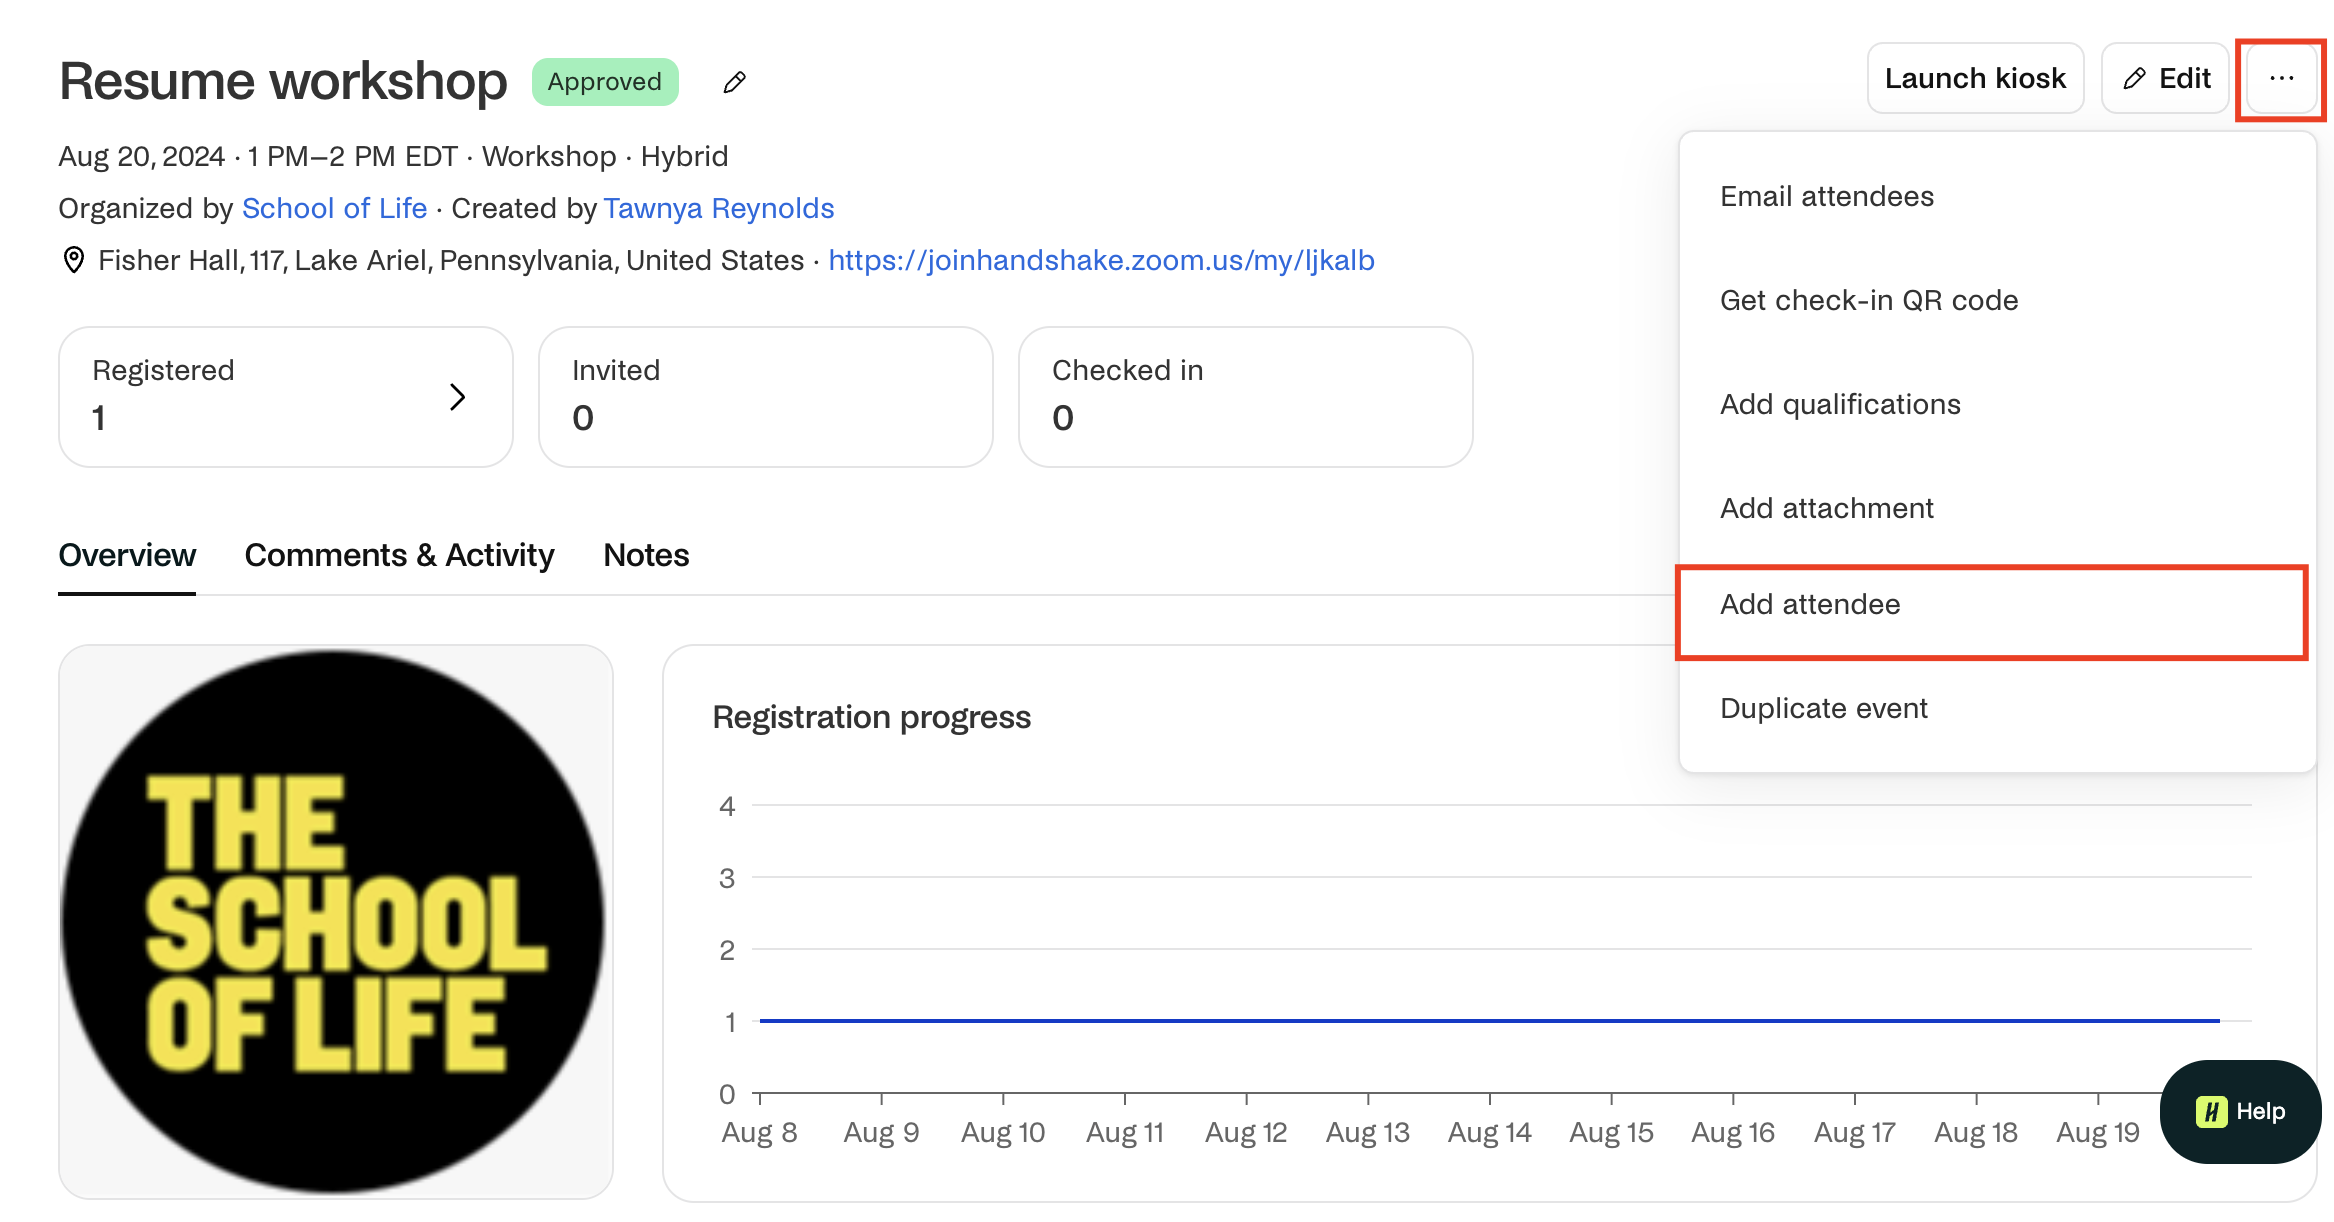The width and height of the screenshot is (2334, 1222).
Task: Choose Add attachment from the menu
Action: pos(1997,508)
